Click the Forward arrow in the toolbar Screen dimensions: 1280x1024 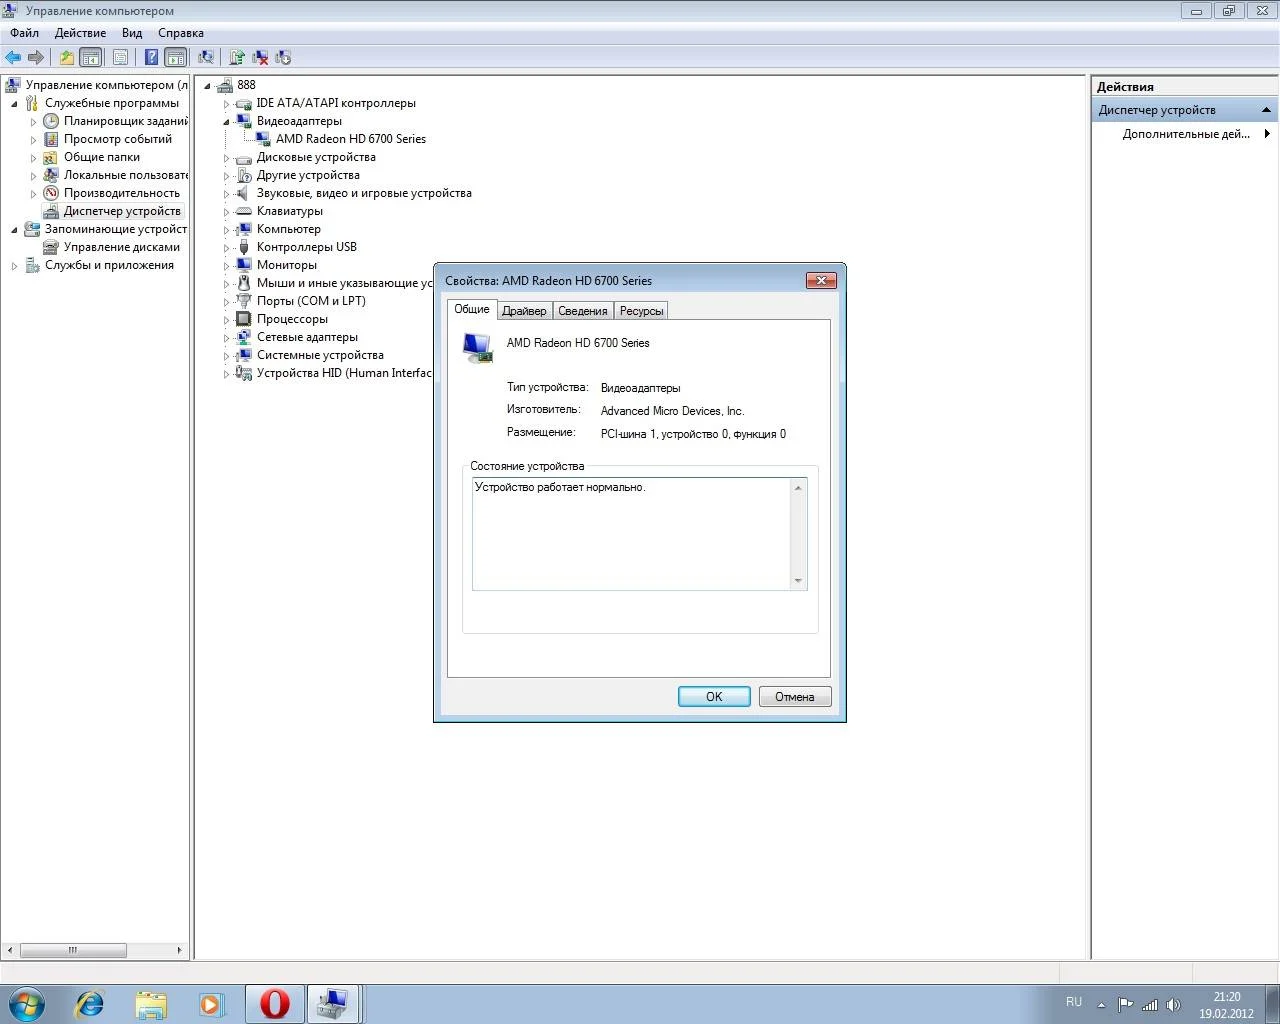36,57
